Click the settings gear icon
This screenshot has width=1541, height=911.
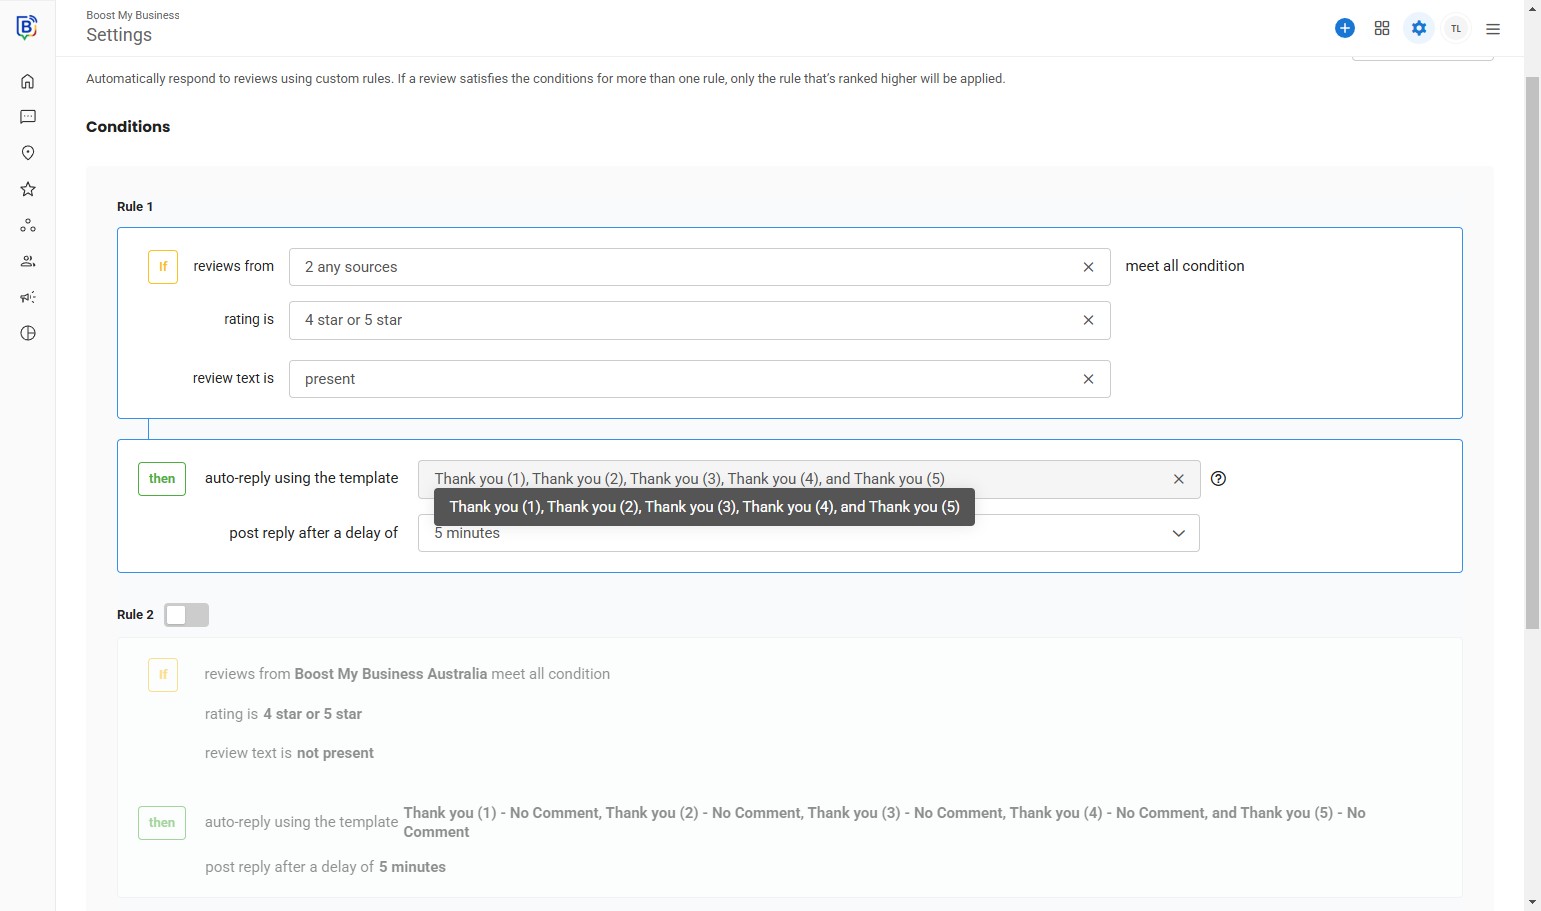(x=1419, y=28)
